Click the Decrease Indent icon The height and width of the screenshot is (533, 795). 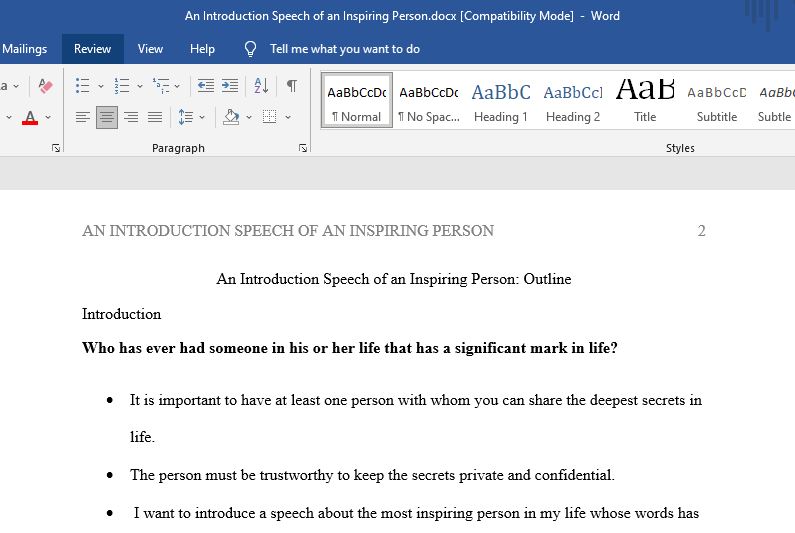[205, 86]
